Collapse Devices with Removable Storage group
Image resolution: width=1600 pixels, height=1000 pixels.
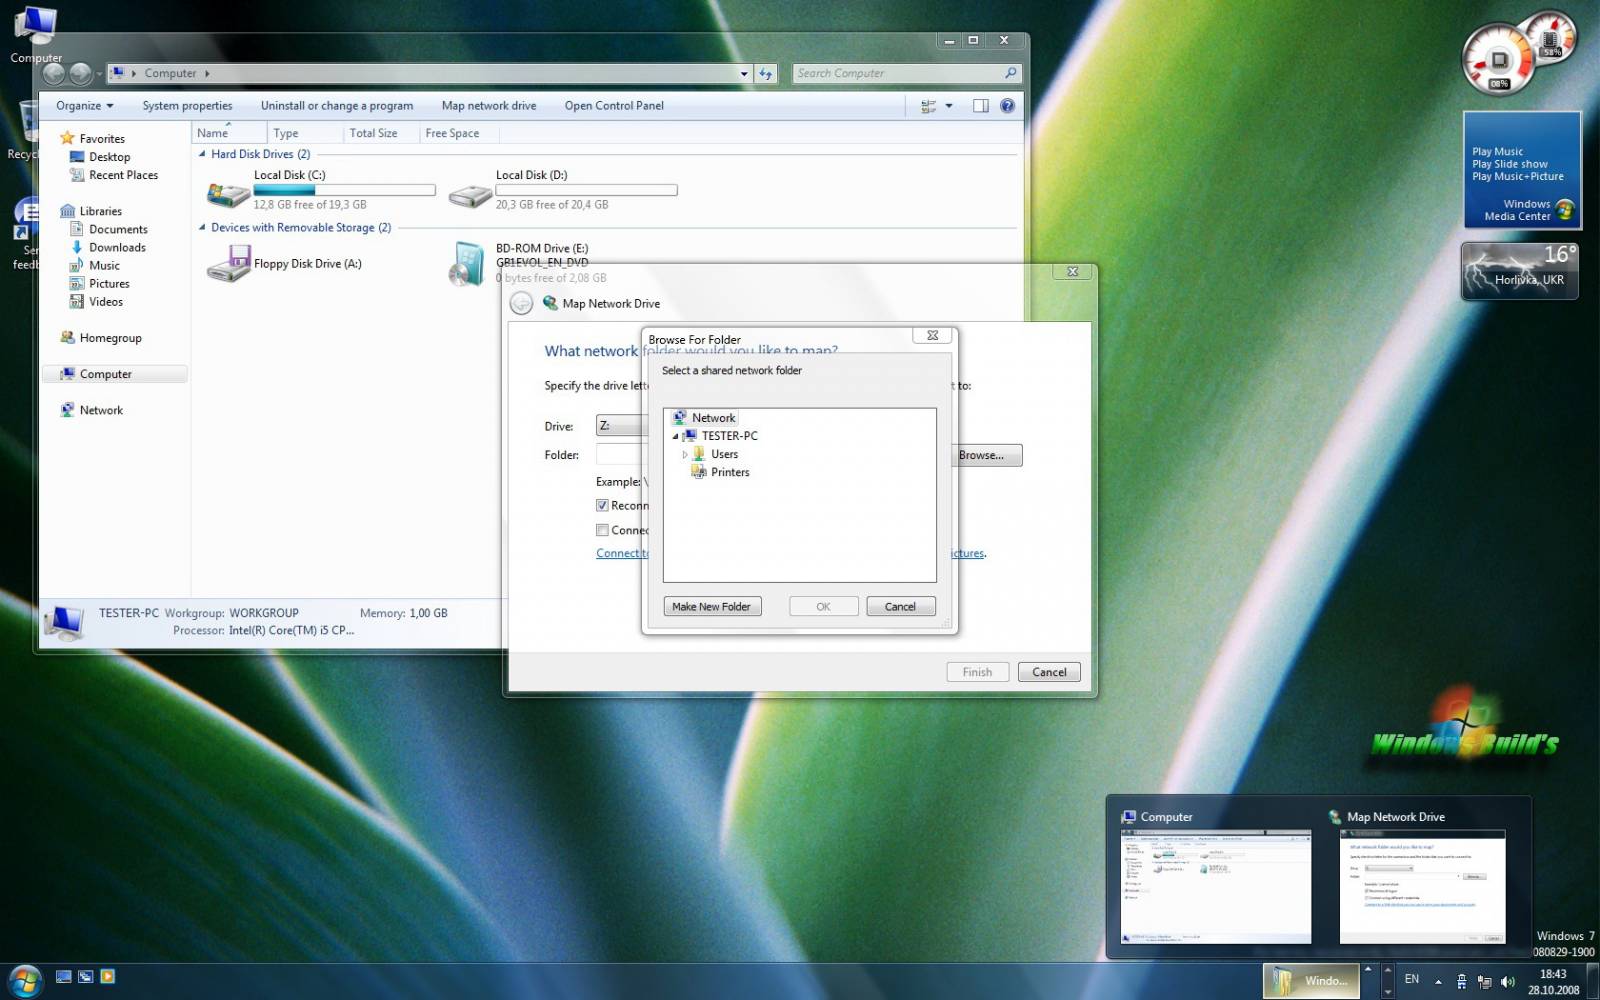tap(202, 227)
